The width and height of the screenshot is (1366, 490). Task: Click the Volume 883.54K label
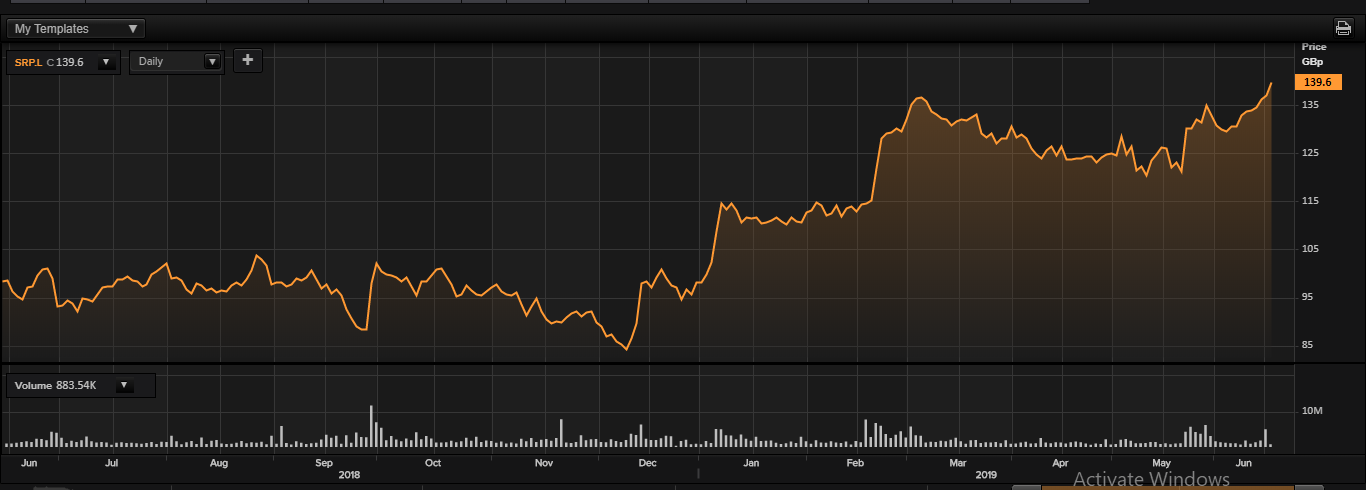pos(55,385)
